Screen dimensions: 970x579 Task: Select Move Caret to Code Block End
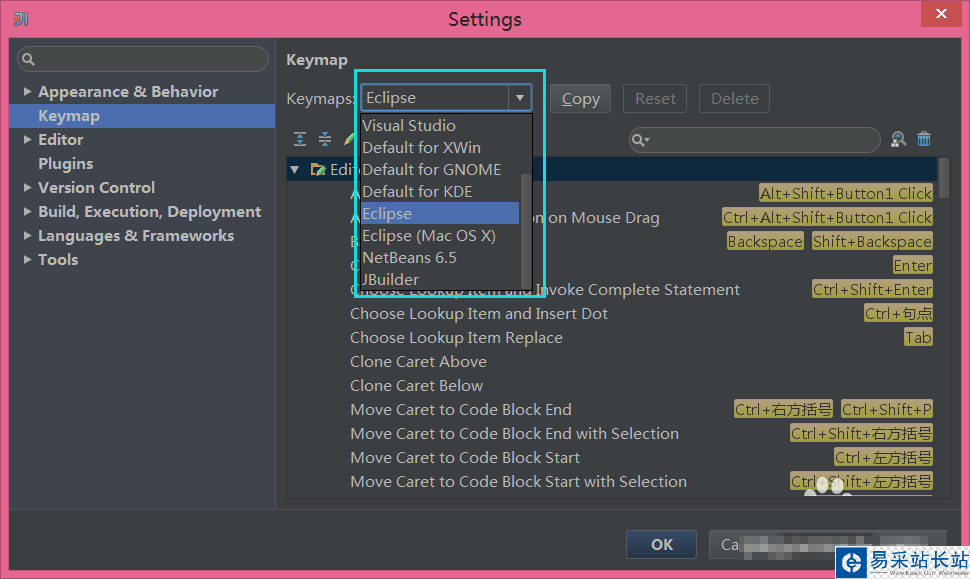(x=461, y=410)
